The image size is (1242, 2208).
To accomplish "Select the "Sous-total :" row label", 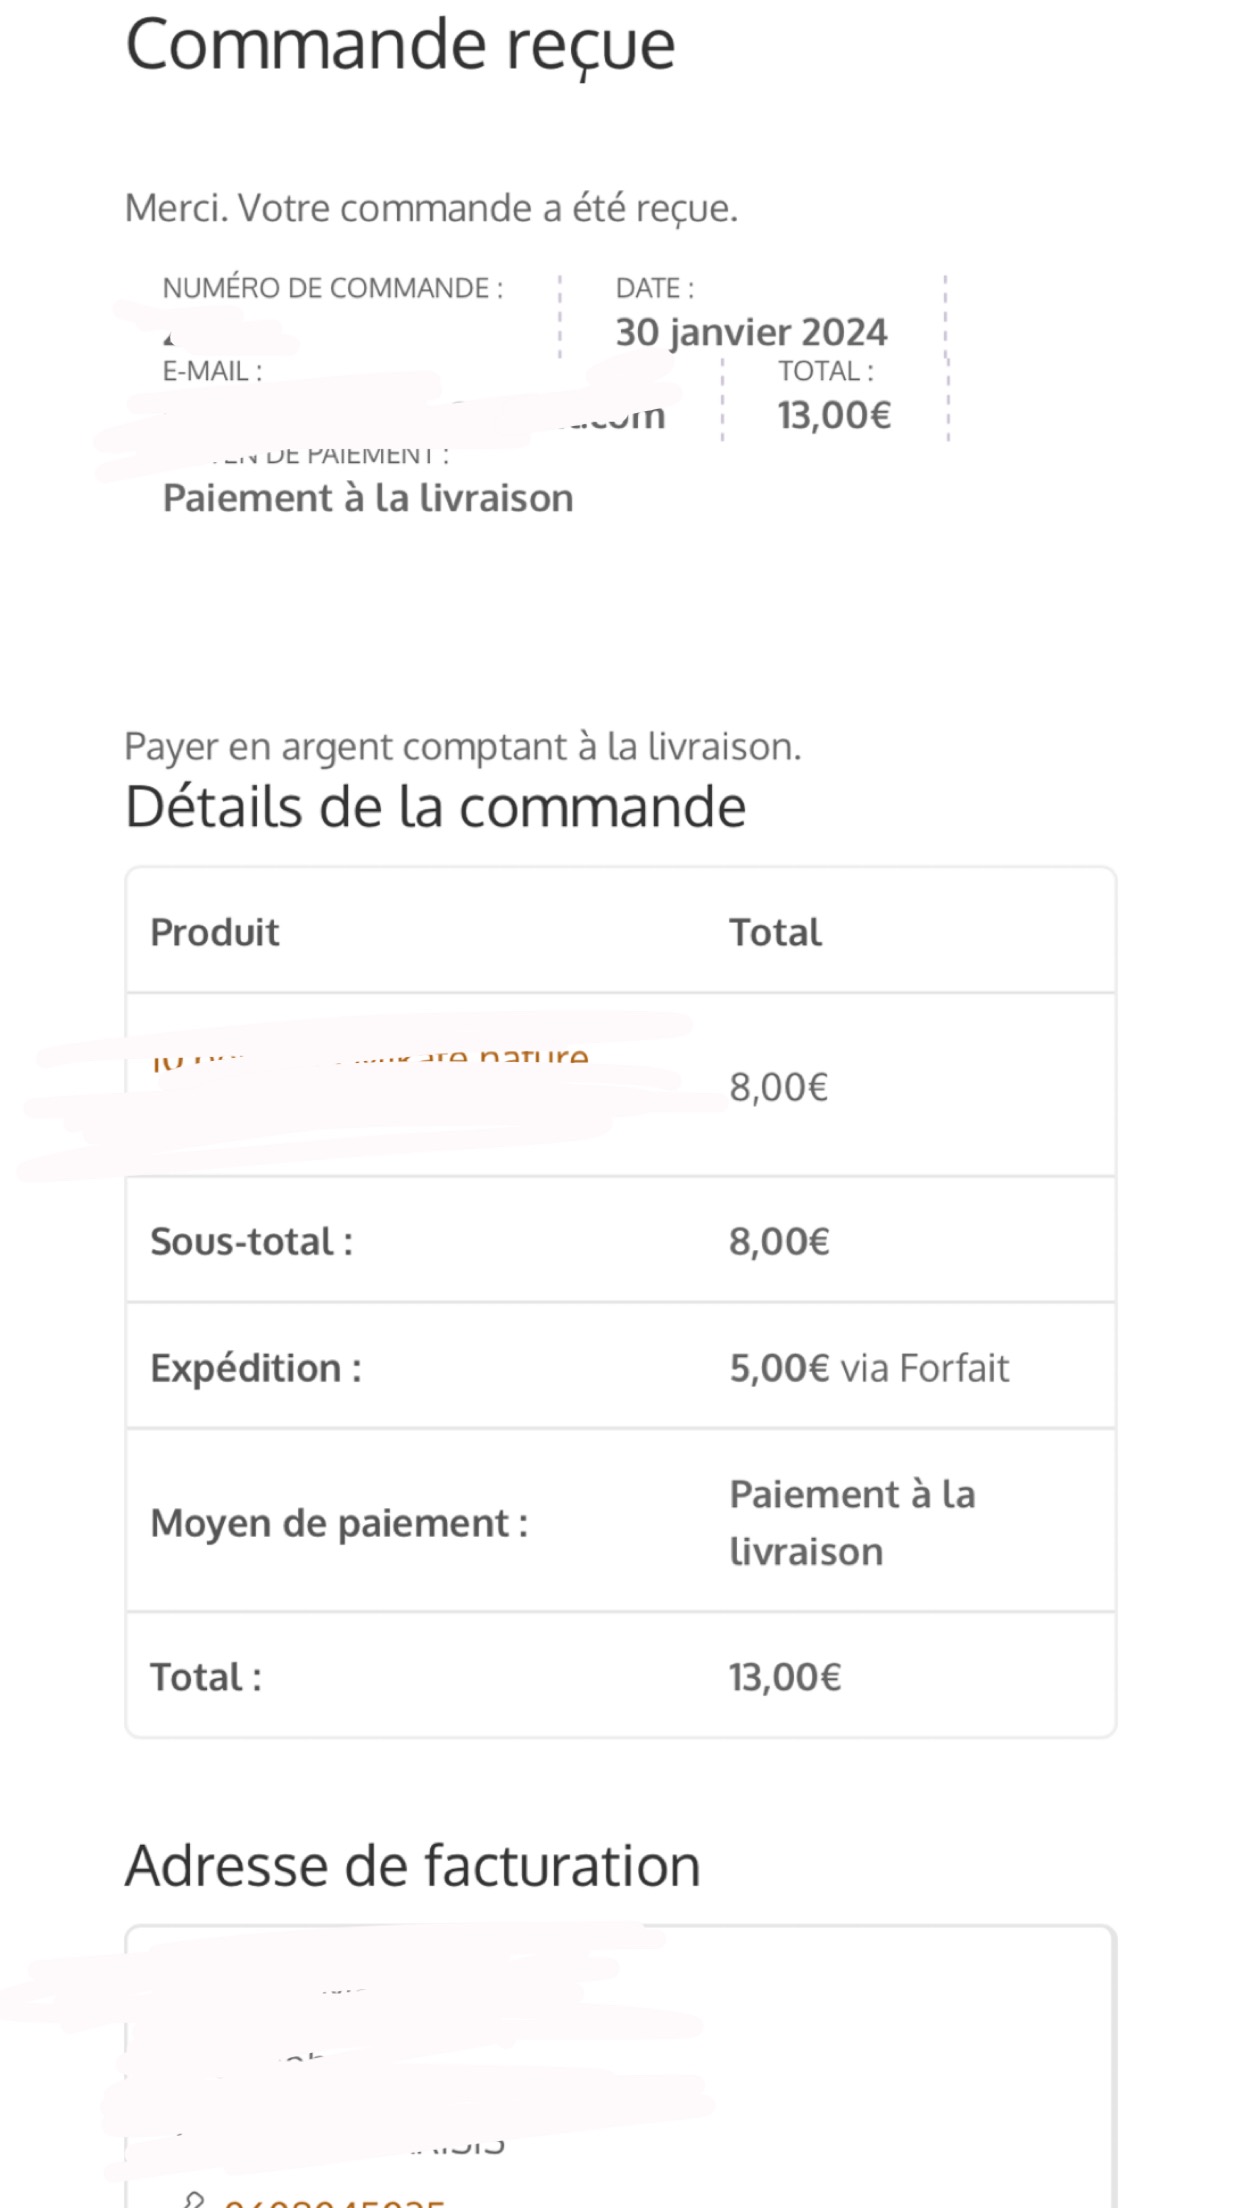I will (251, 1241).
